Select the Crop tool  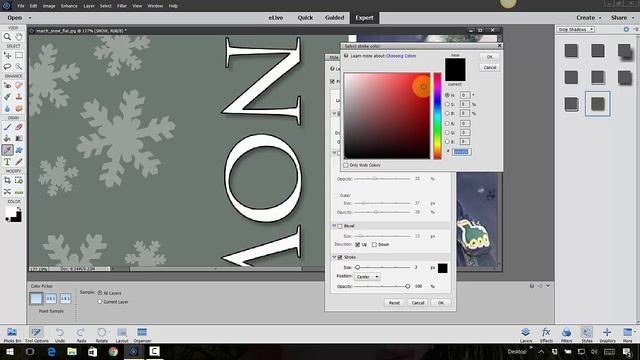tap(7, 180)
